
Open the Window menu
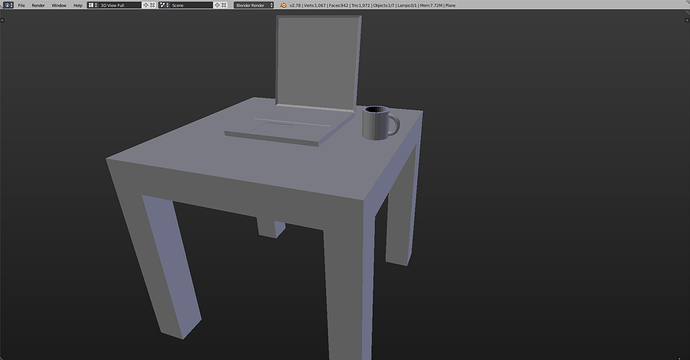[59, 5]
